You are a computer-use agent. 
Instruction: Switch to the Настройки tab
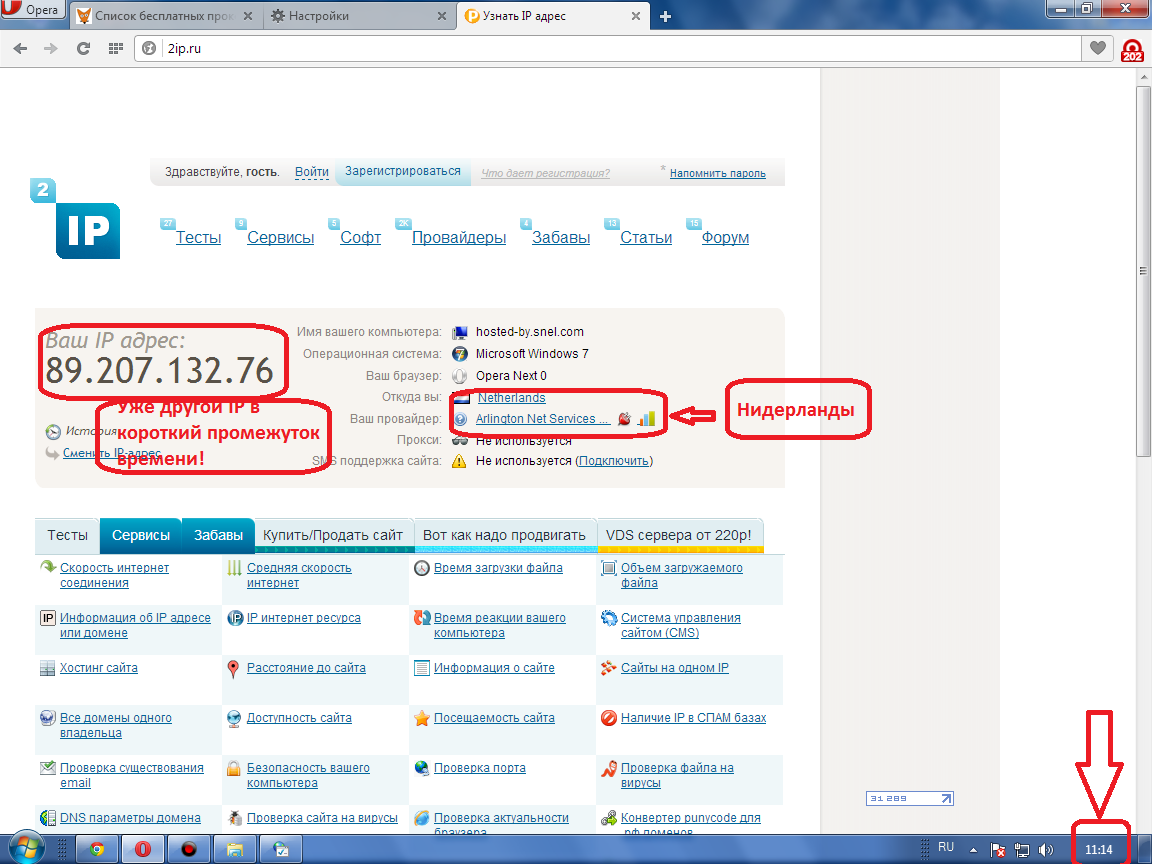[358, 16]
